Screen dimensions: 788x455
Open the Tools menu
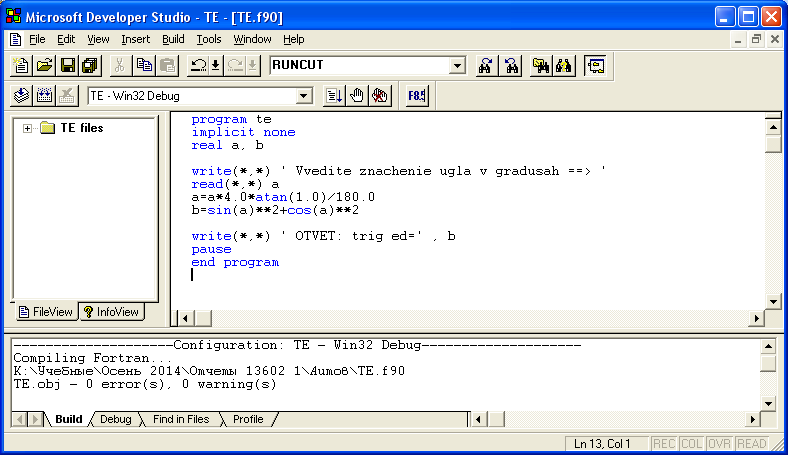pos(209,39)
